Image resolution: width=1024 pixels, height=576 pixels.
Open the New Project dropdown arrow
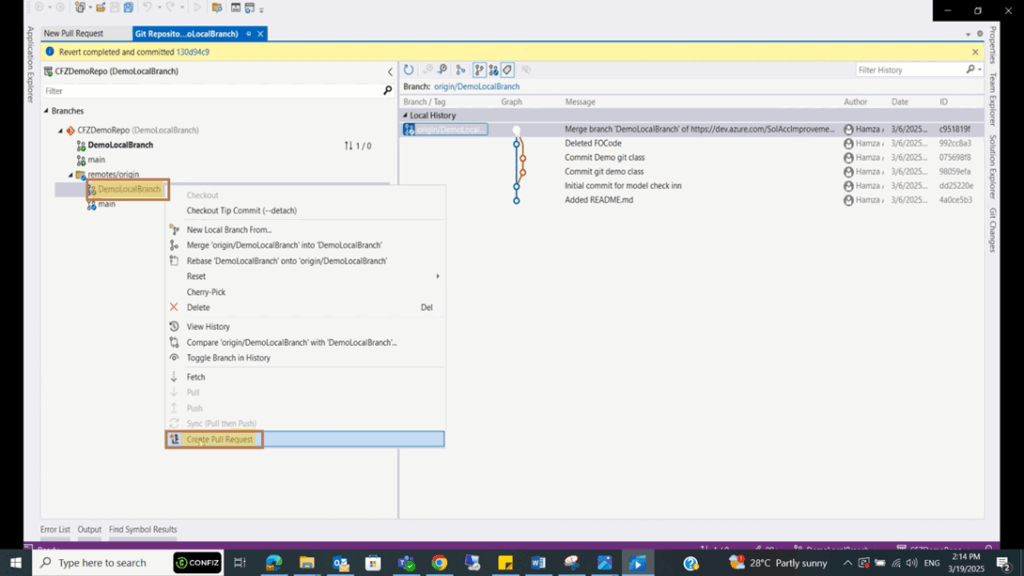coord(89,8)
